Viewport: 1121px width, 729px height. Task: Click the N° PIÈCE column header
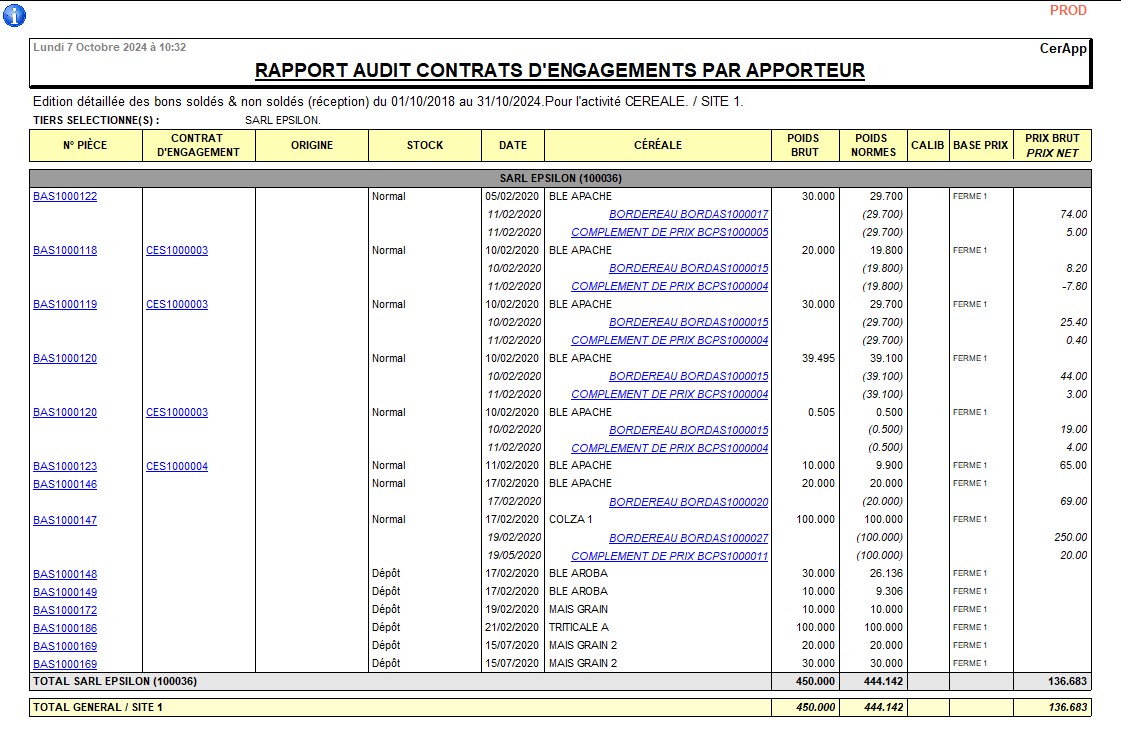[x=85, y=146]
